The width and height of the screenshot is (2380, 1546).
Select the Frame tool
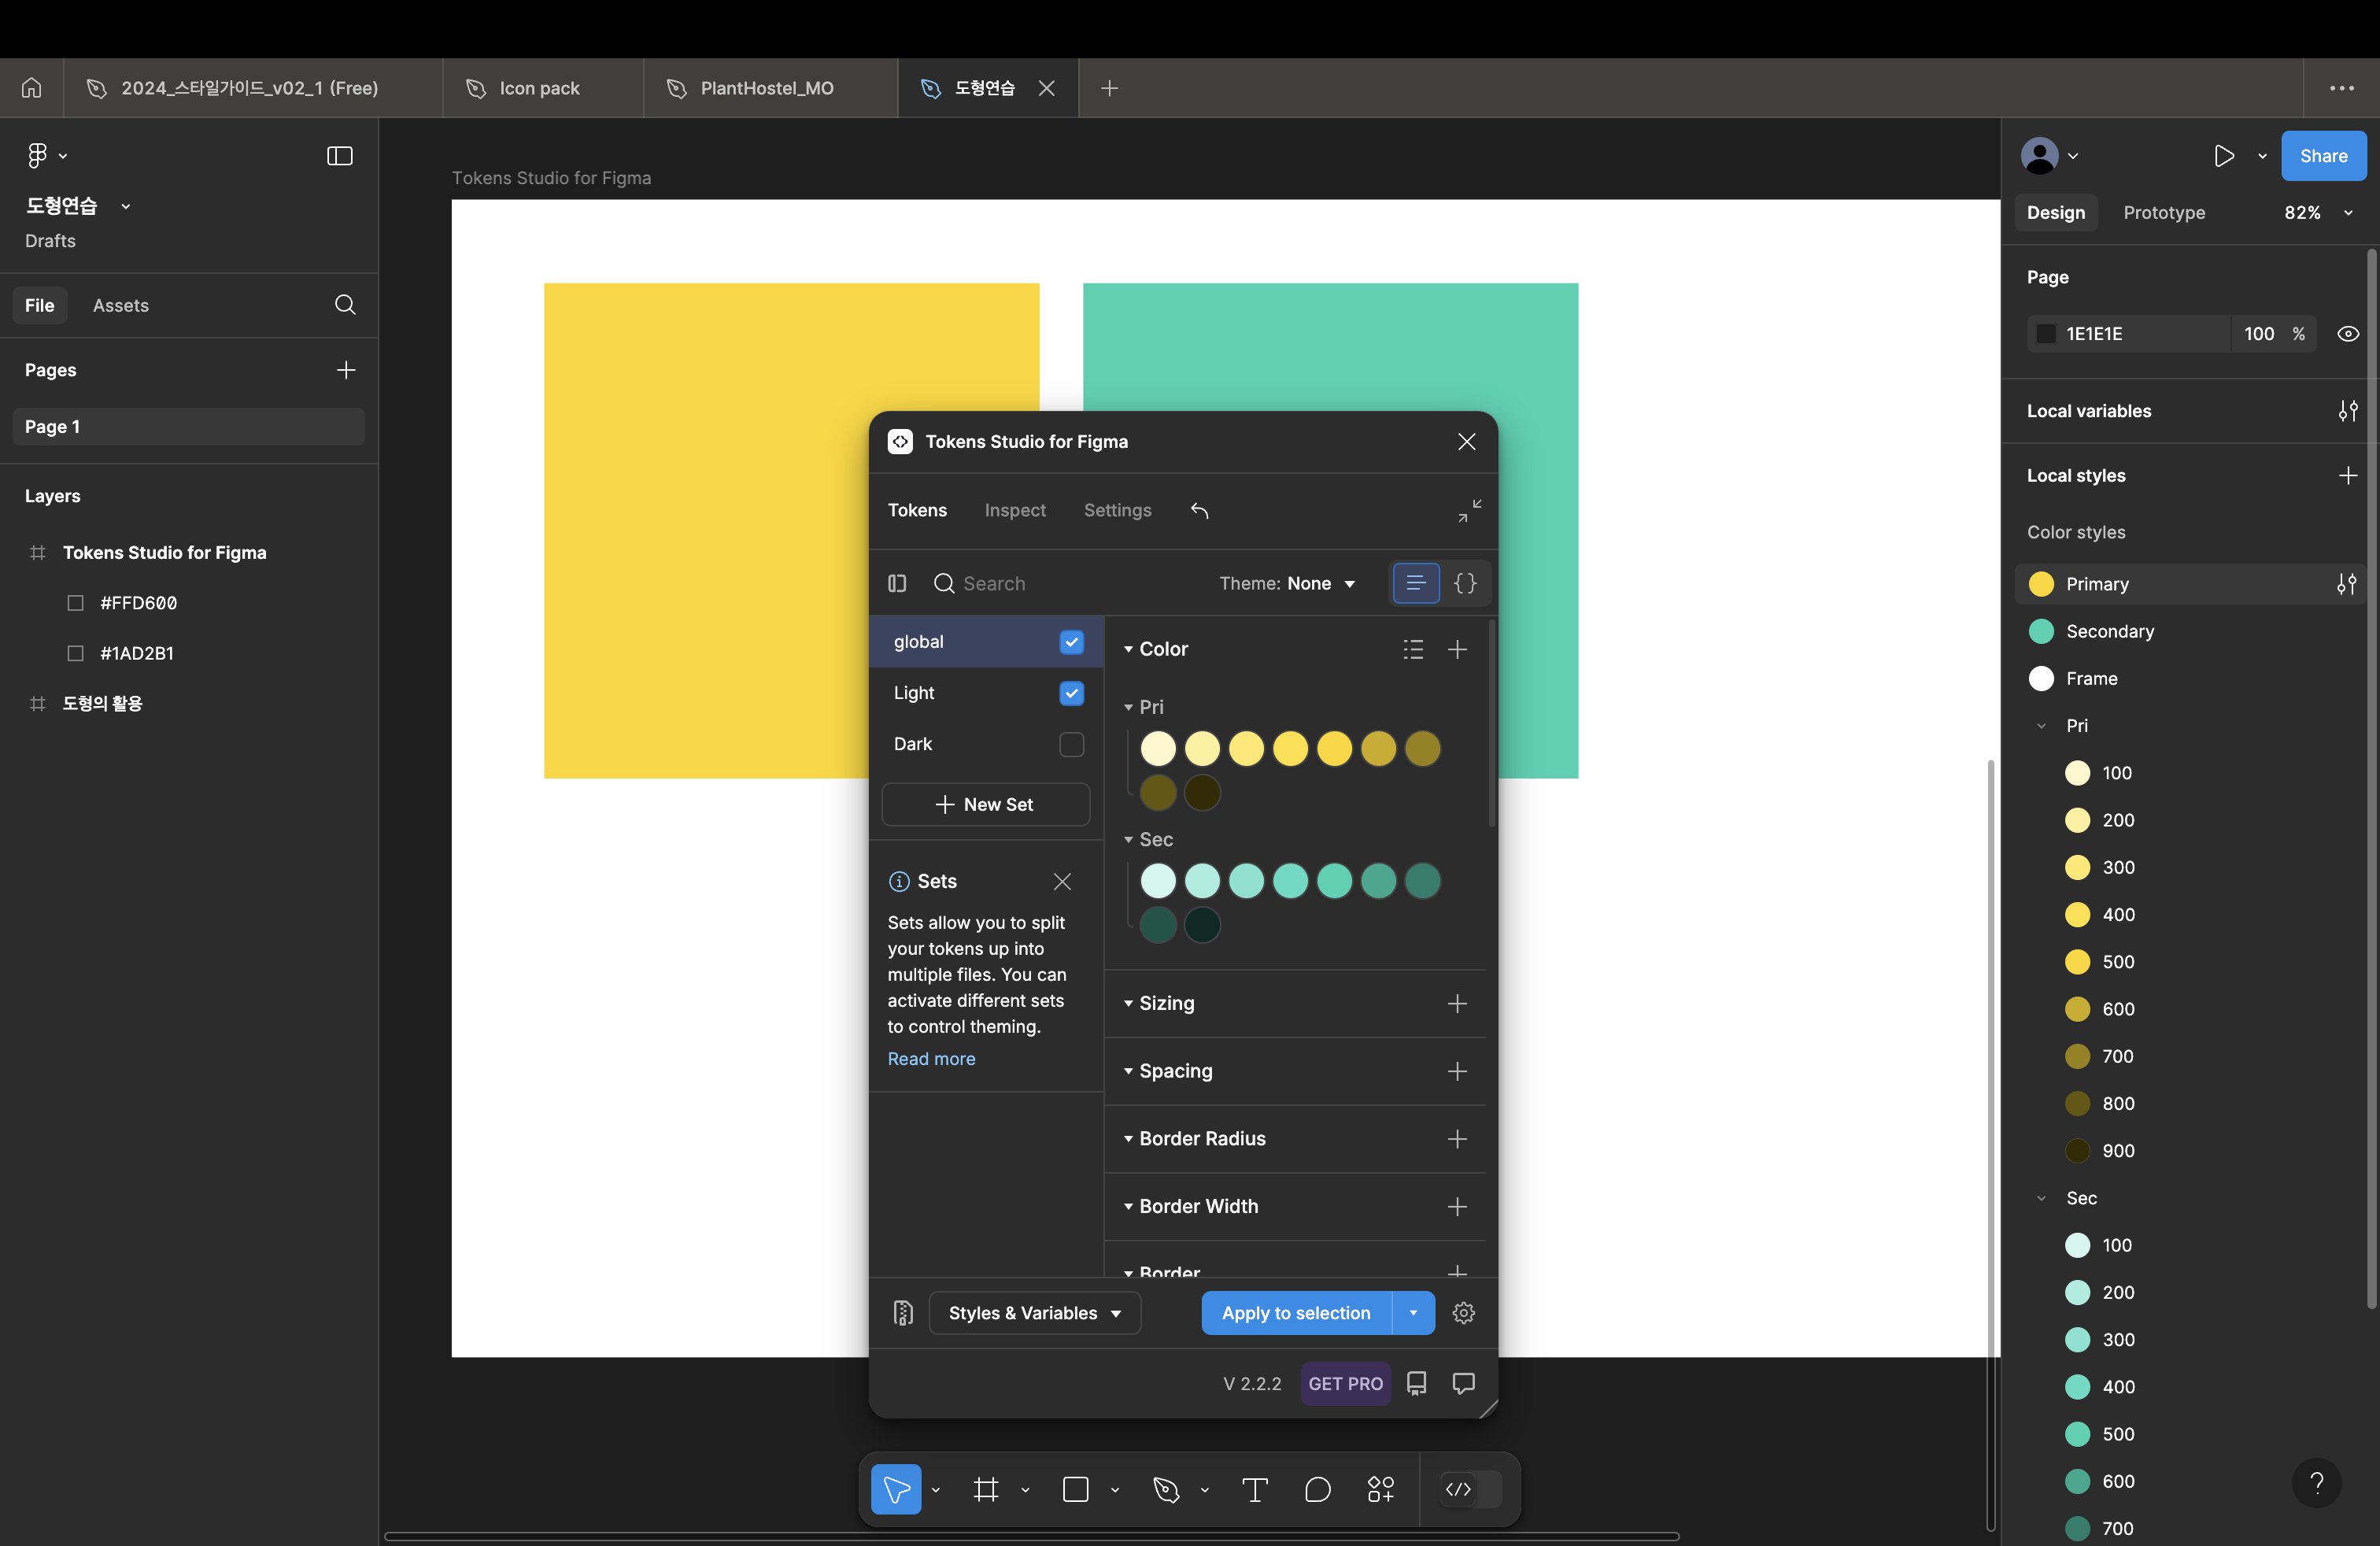(x=986, y=1490)
